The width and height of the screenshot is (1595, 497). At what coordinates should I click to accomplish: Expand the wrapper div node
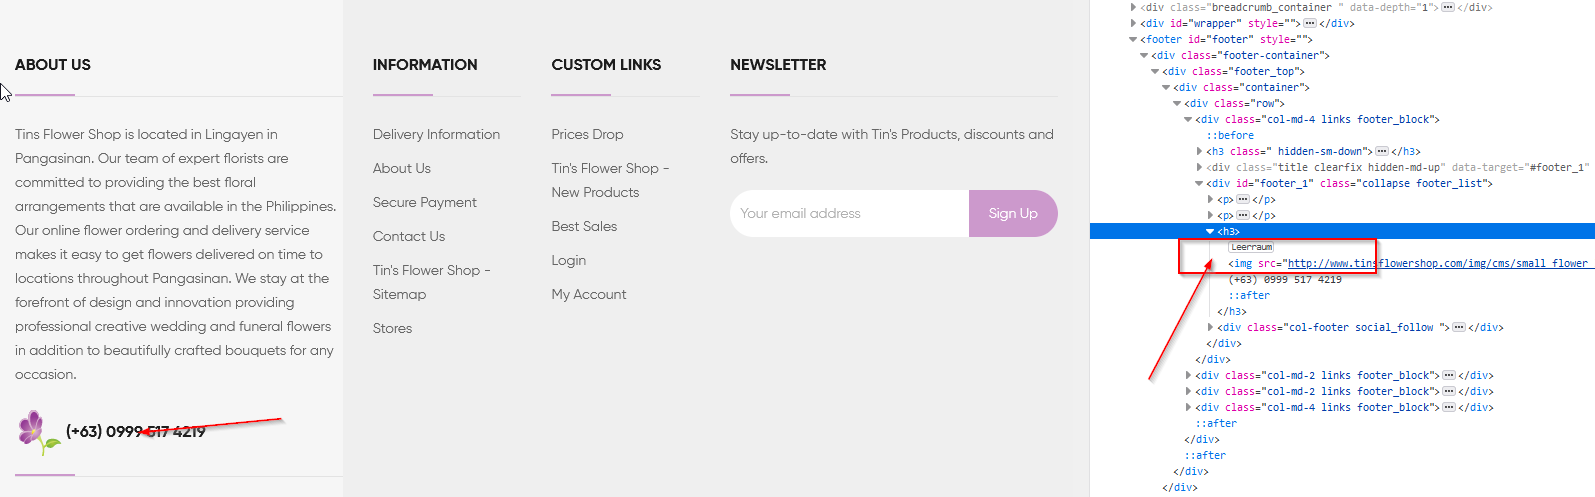pos(1133,23)
